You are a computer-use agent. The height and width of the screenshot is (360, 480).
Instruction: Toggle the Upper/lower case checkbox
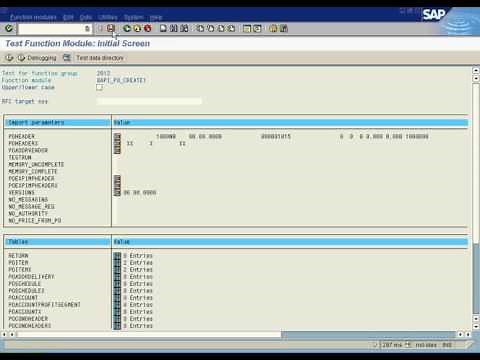point(99,87)
